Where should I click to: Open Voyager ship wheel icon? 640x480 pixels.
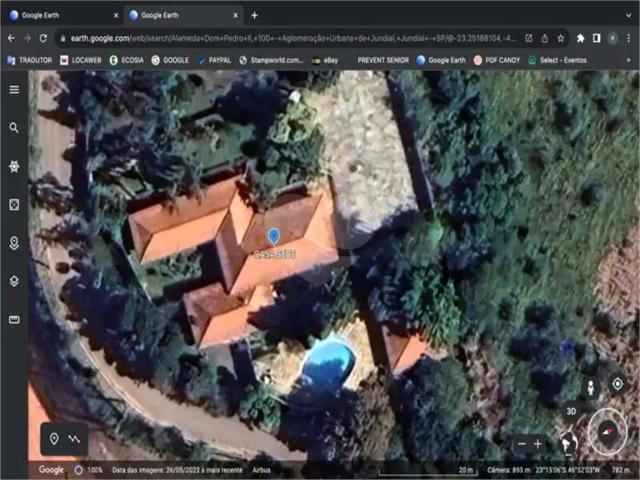coord(14,166)
